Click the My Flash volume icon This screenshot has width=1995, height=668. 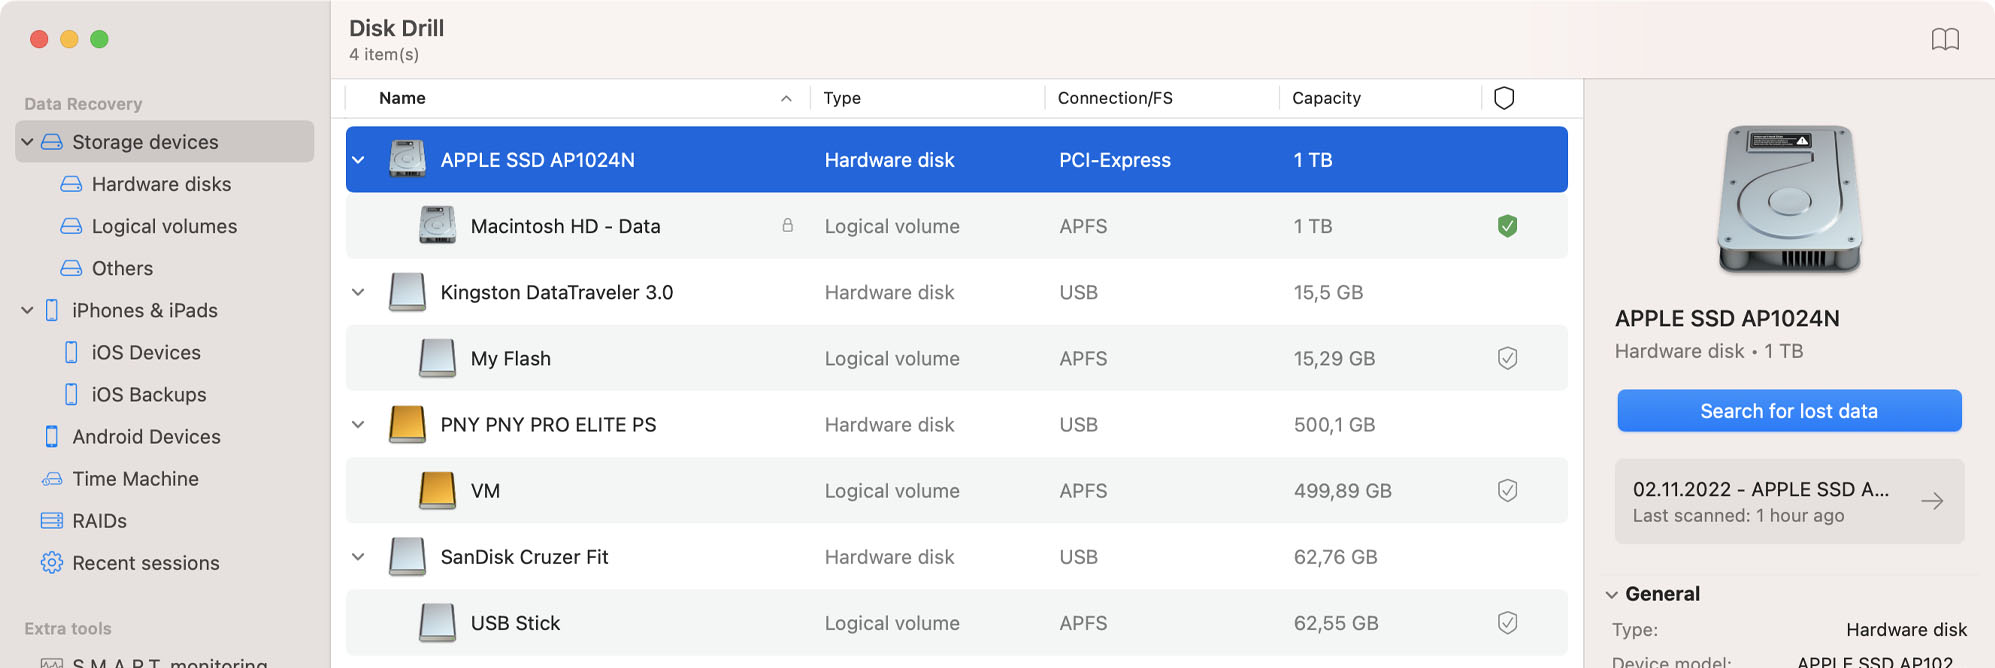[437, 358]
